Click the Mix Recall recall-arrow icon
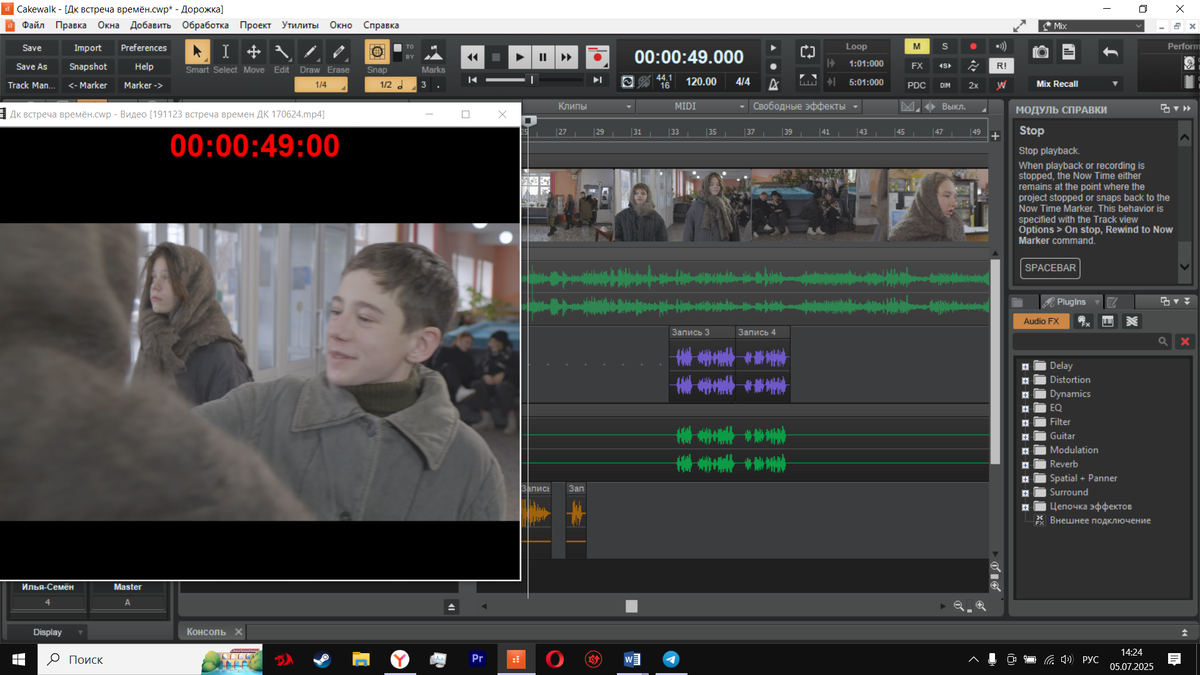 click(x=1110, y=52)
